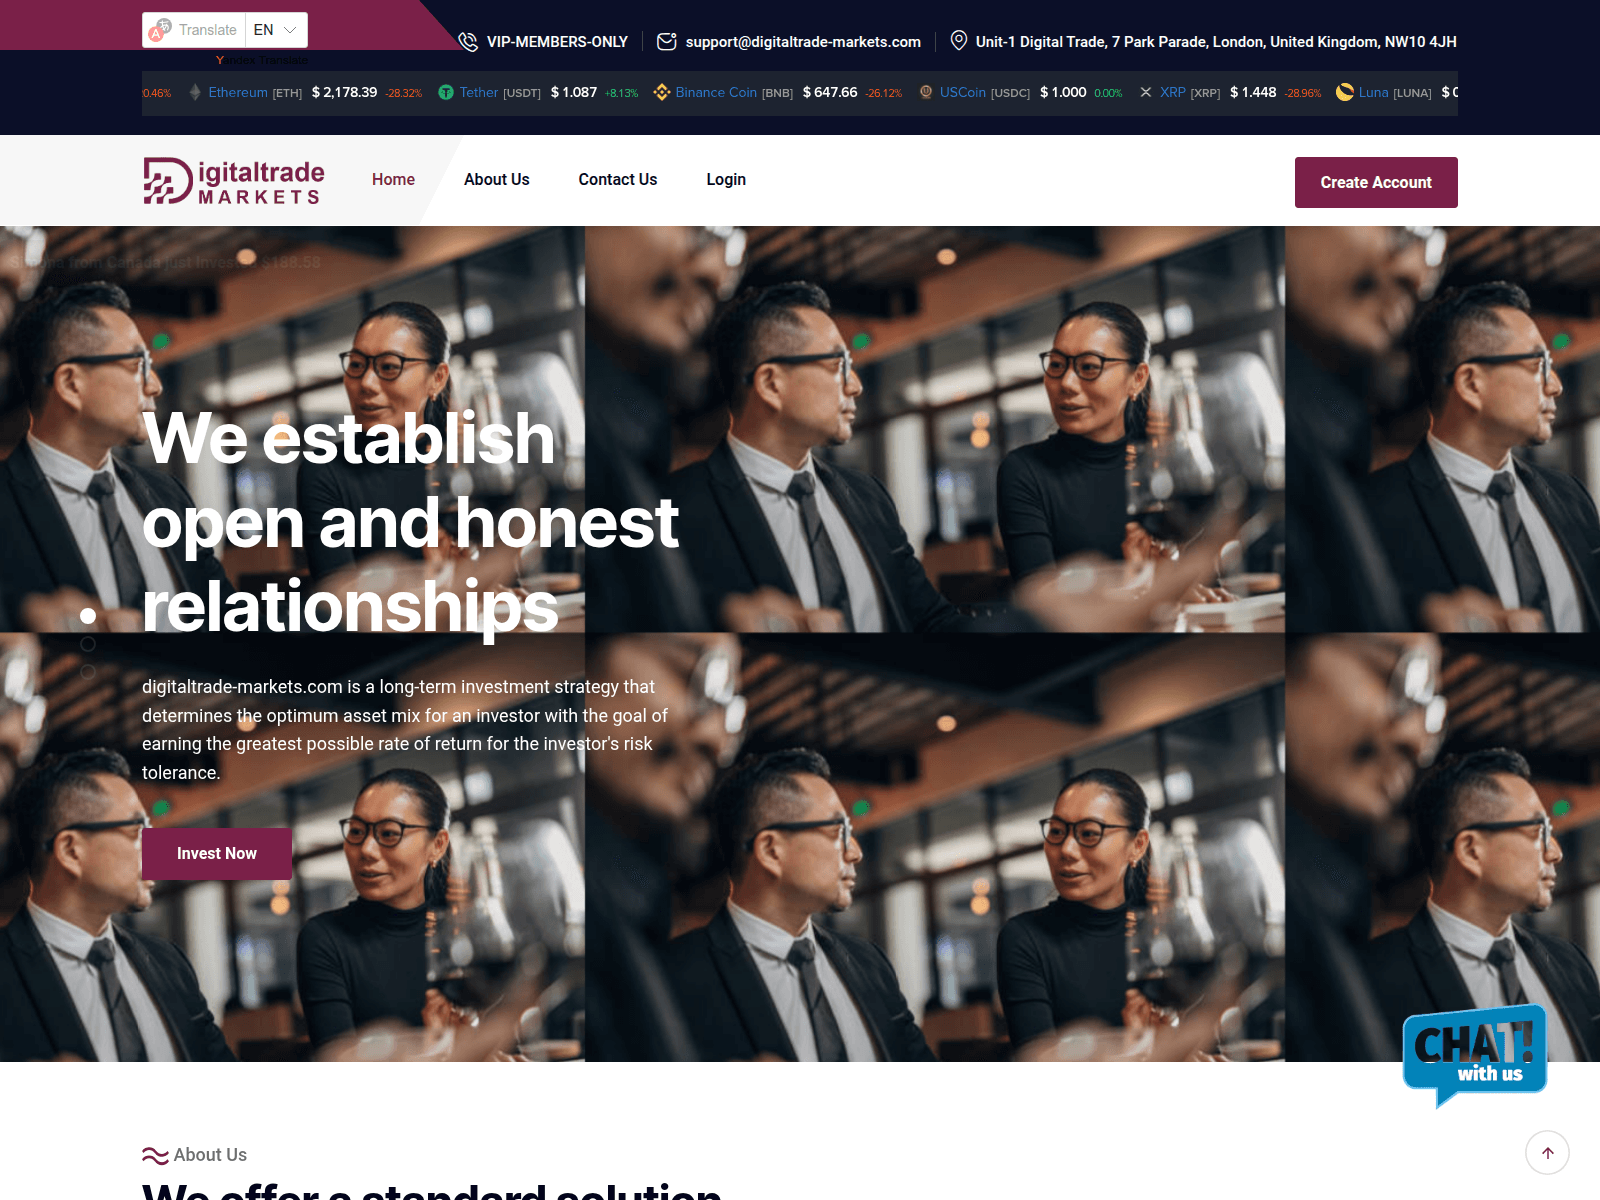
Task: Select the third hero slide indicator dot
Action: [88, 672]
